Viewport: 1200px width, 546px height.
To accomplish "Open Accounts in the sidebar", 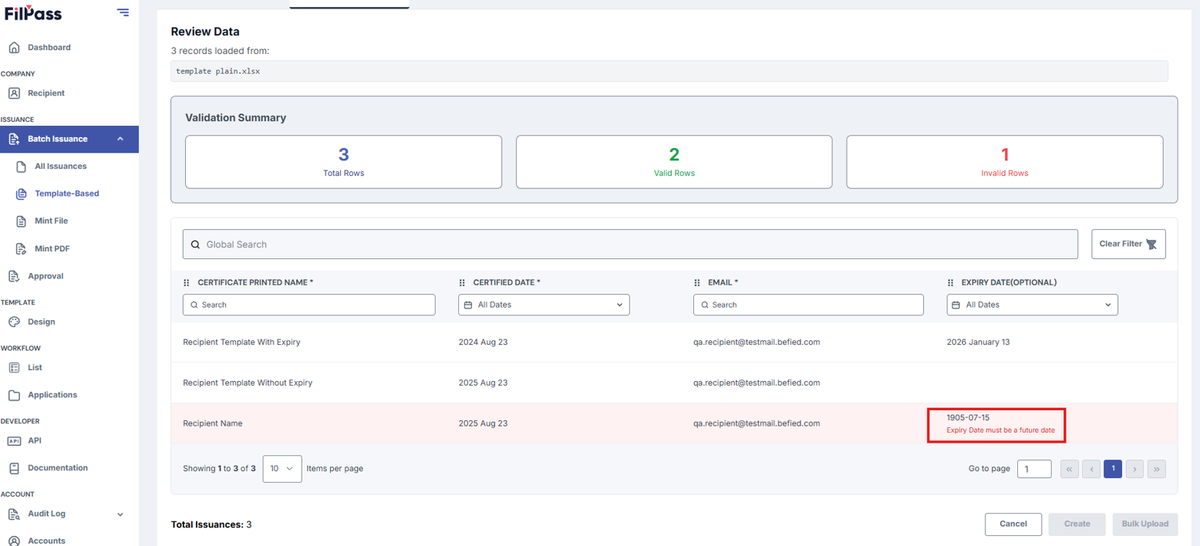I will (x=46, y=540).
